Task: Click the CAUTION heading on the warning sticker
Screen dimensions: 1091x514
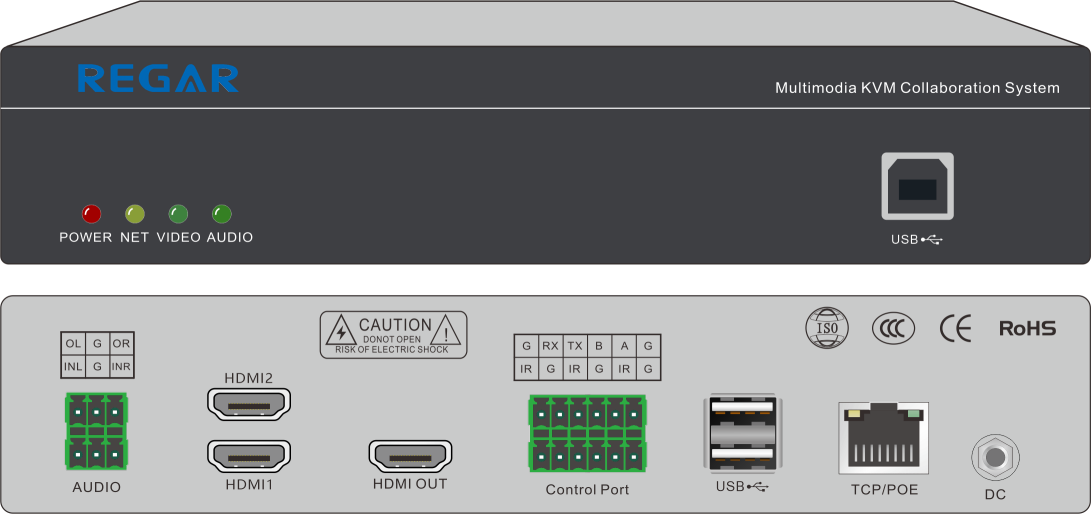Action: [x=395, y=325]
